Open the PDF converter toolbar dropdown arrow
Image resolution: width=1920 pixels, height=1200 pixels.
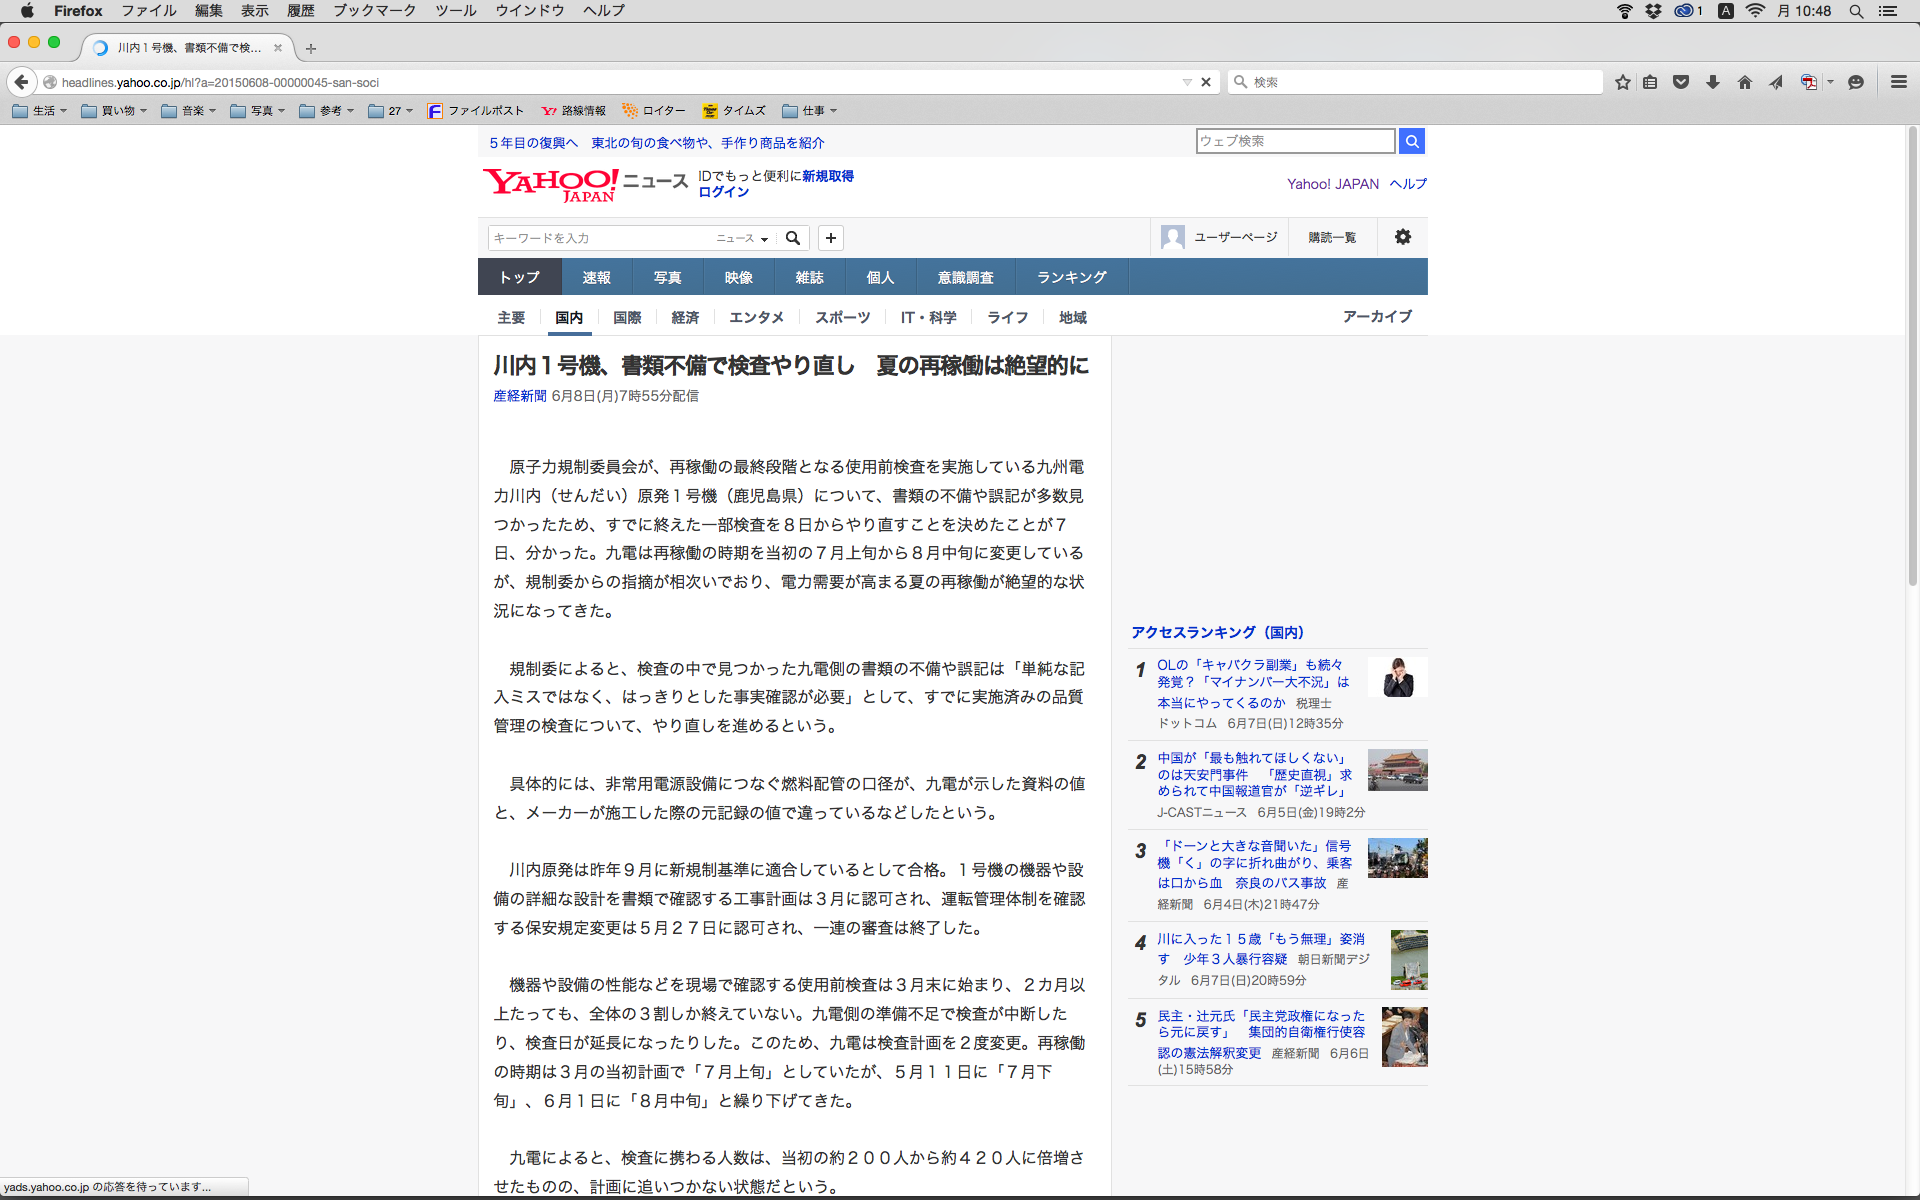point(1831,82)
